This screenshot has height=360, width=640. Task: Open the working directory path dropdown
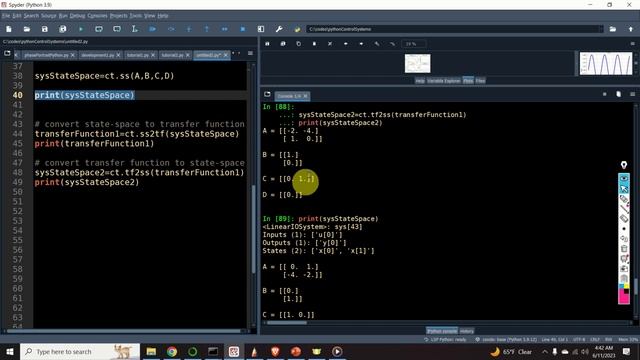point(600,29)
